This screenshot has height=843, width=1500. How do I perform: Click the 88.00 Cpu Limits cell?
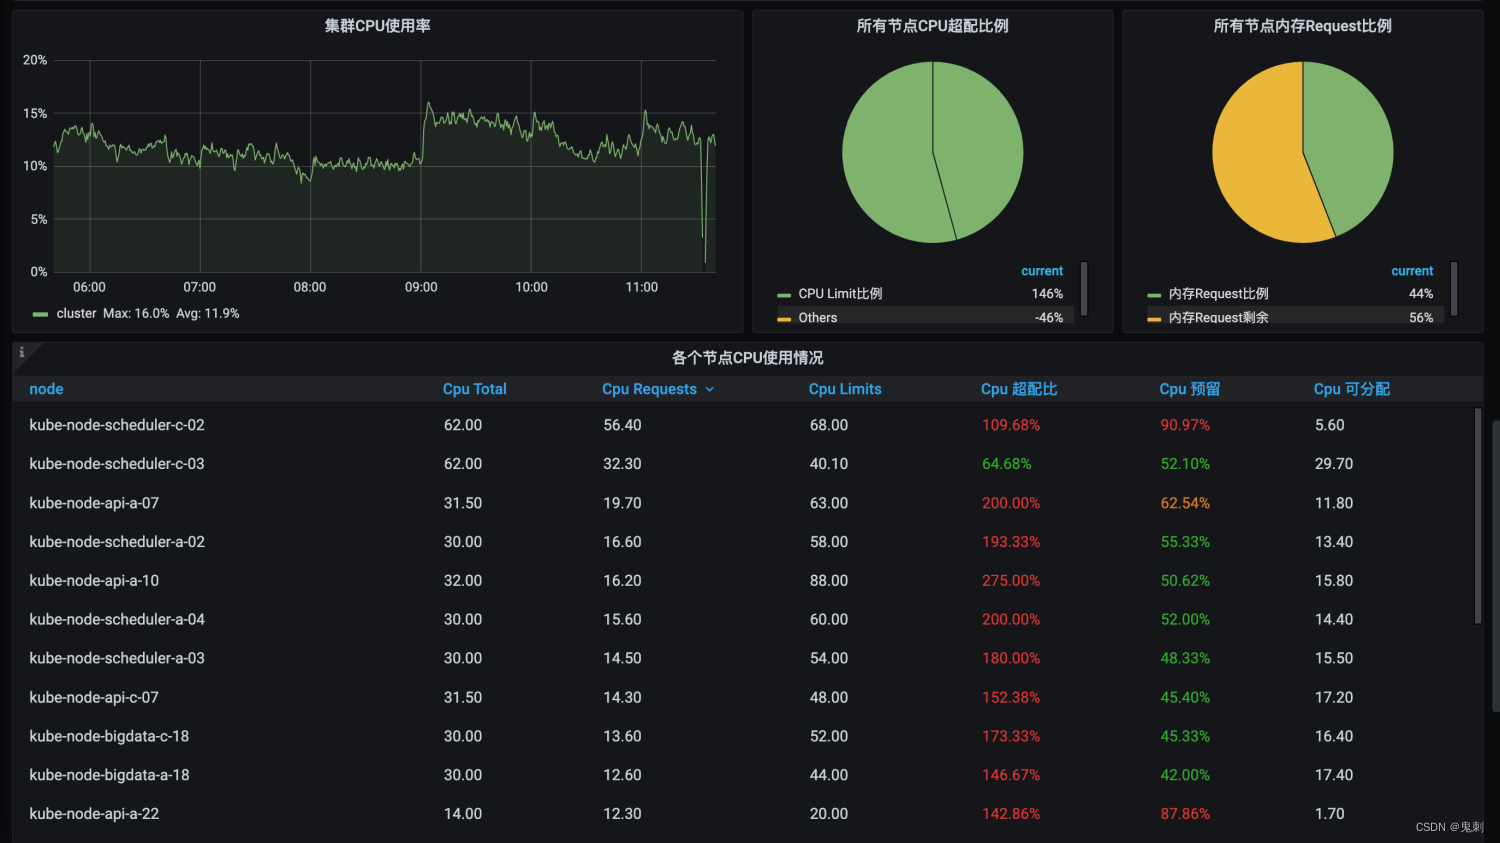[829, 581]
